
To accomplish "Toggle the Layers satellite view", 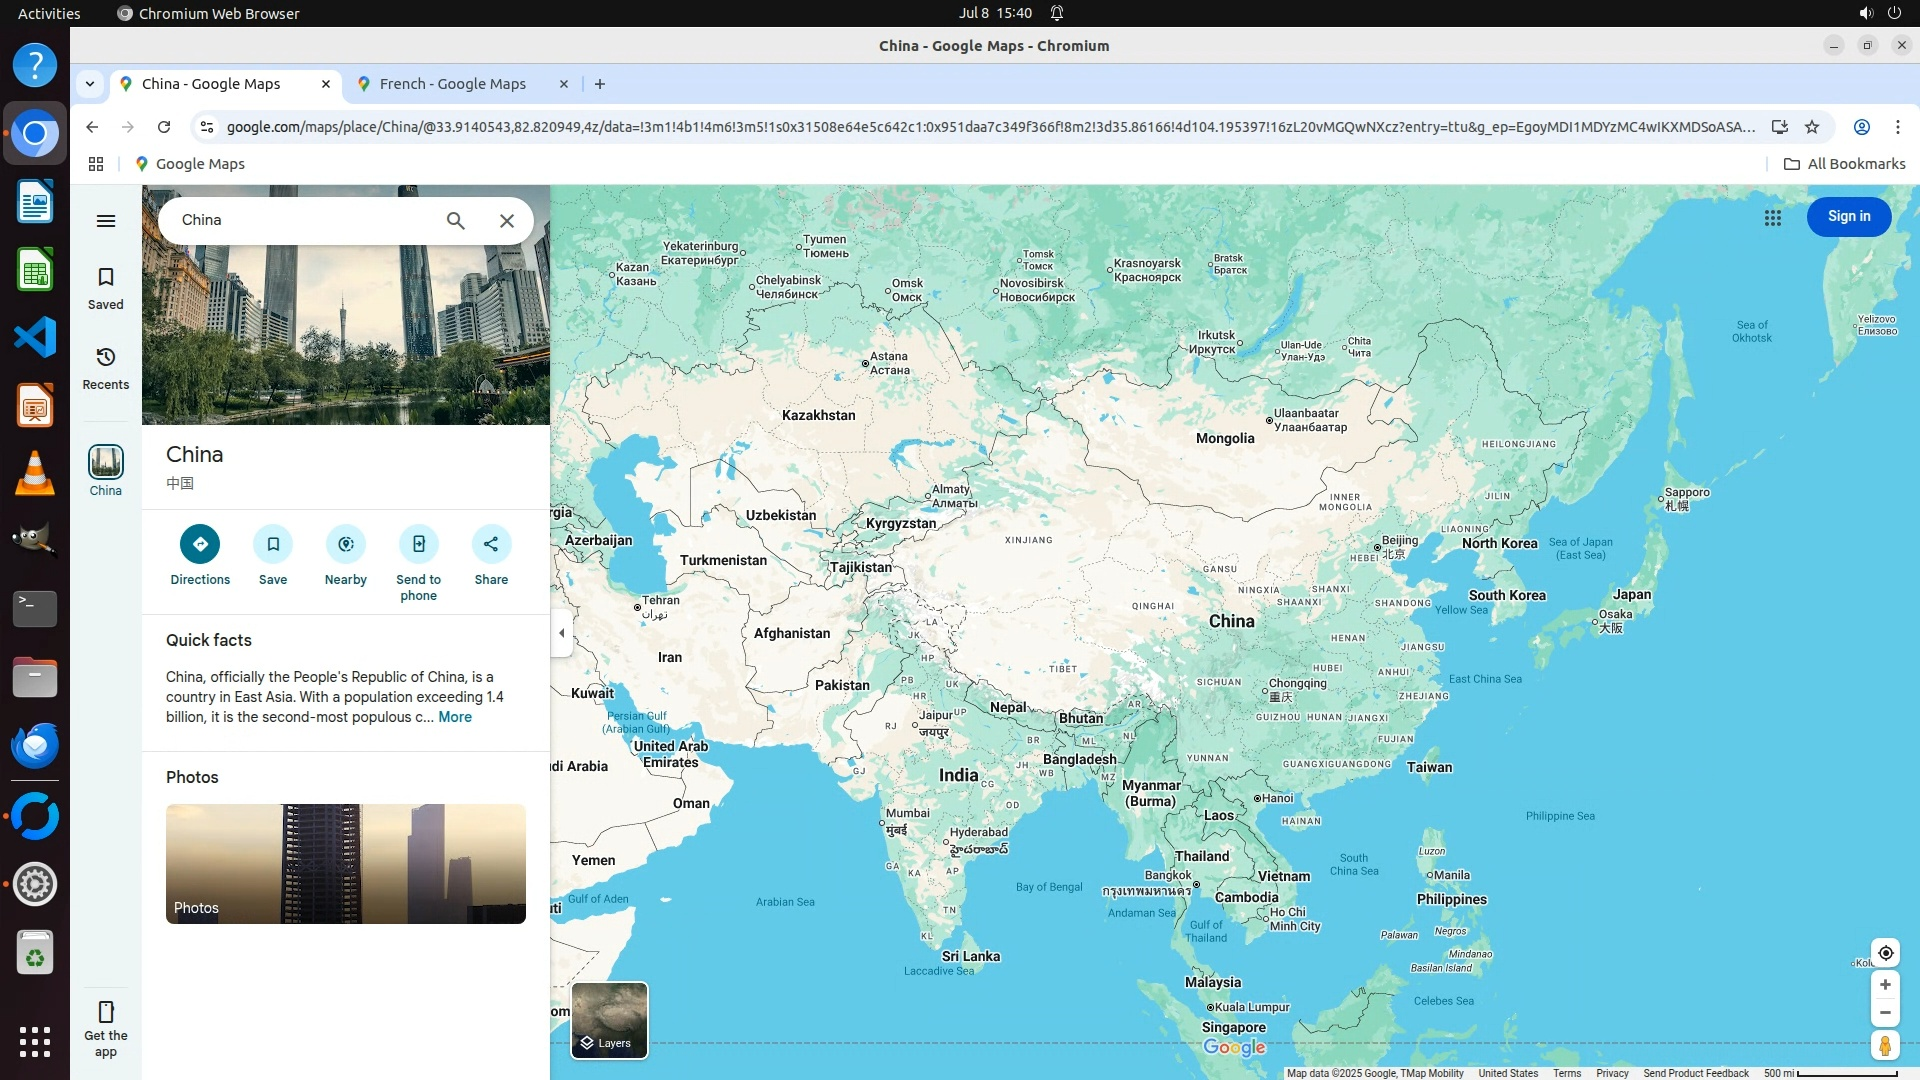I will 609,1020.
